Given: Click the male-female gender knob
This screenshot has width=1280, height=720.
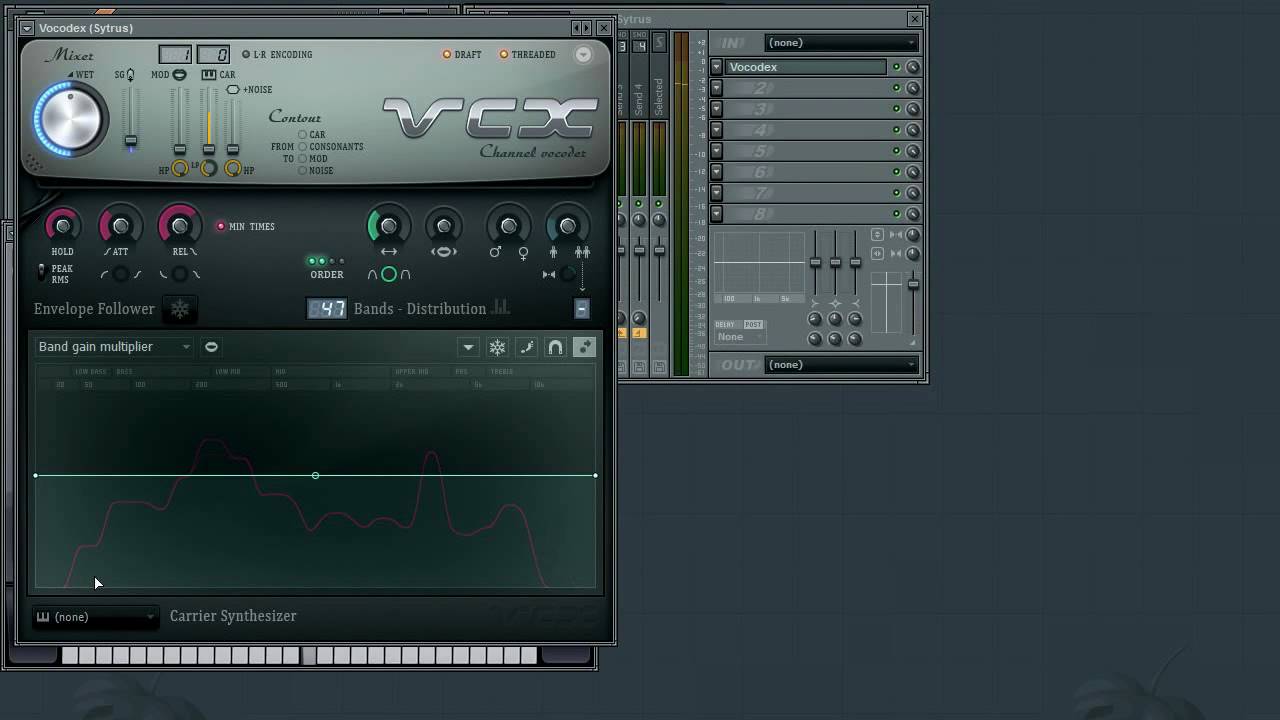Looking at the screenshot, I should [x=508, y=227].
